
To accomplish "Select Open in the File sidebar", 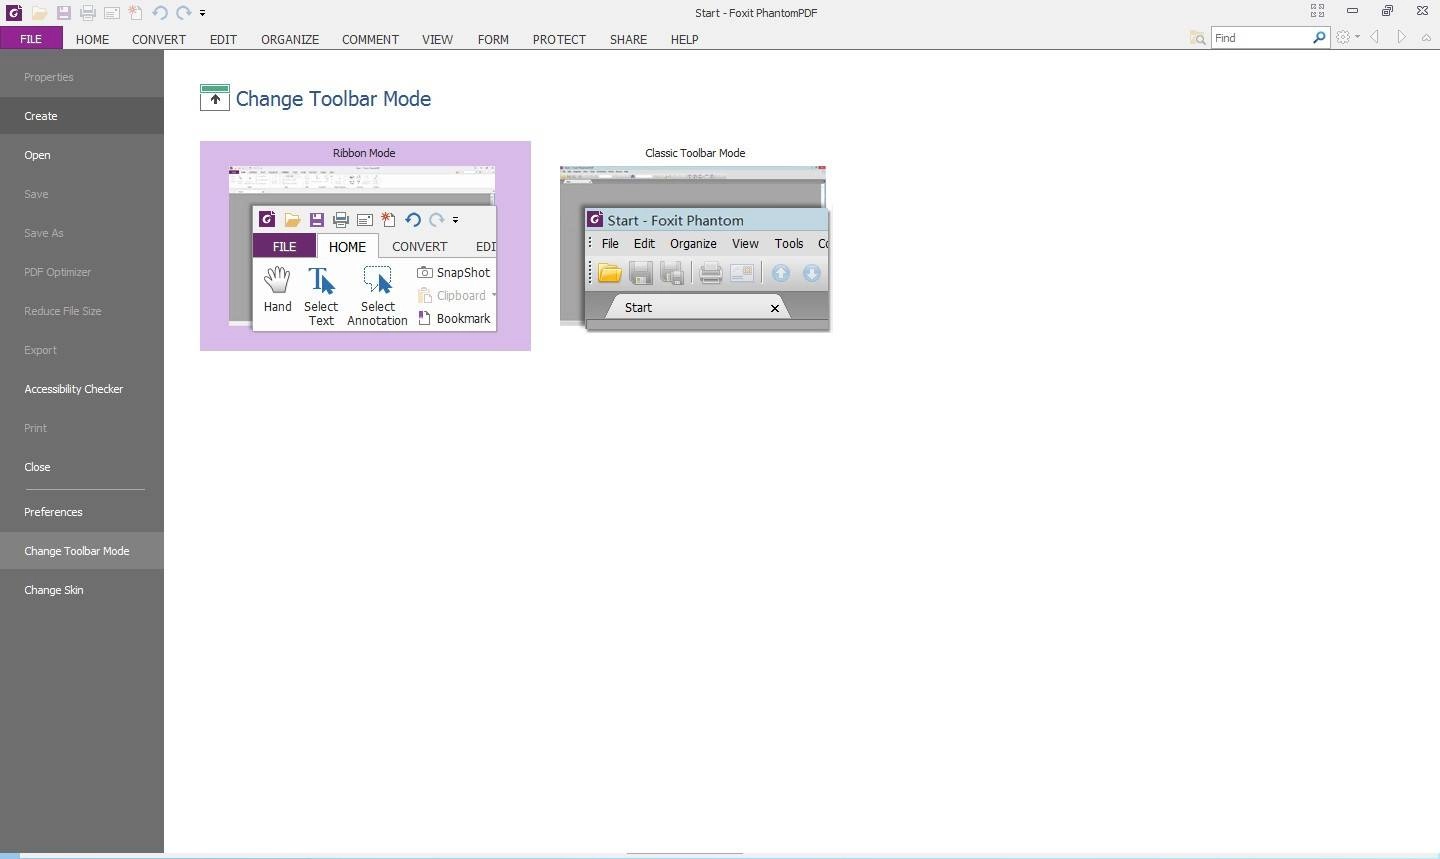I will pos(82,155).
